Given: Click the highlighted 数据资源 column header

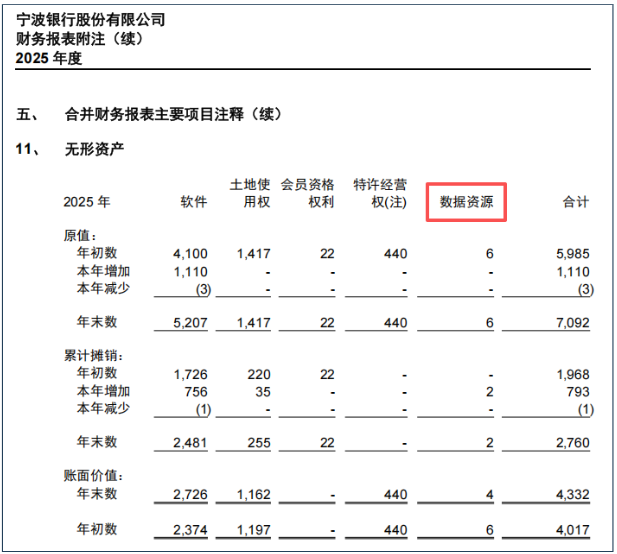Looking at the screenshot, I should (x=466, y=202).
